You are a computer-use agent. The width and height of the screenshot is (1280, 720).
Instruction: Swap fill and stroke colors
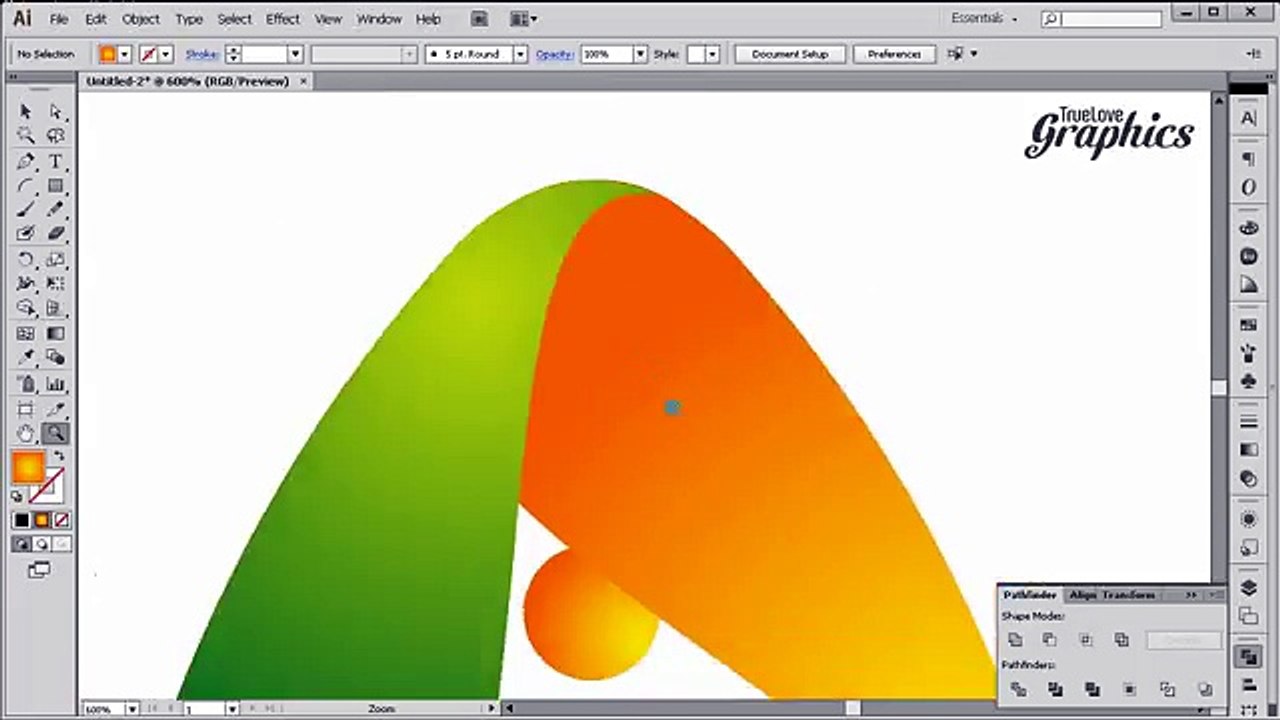59,457
